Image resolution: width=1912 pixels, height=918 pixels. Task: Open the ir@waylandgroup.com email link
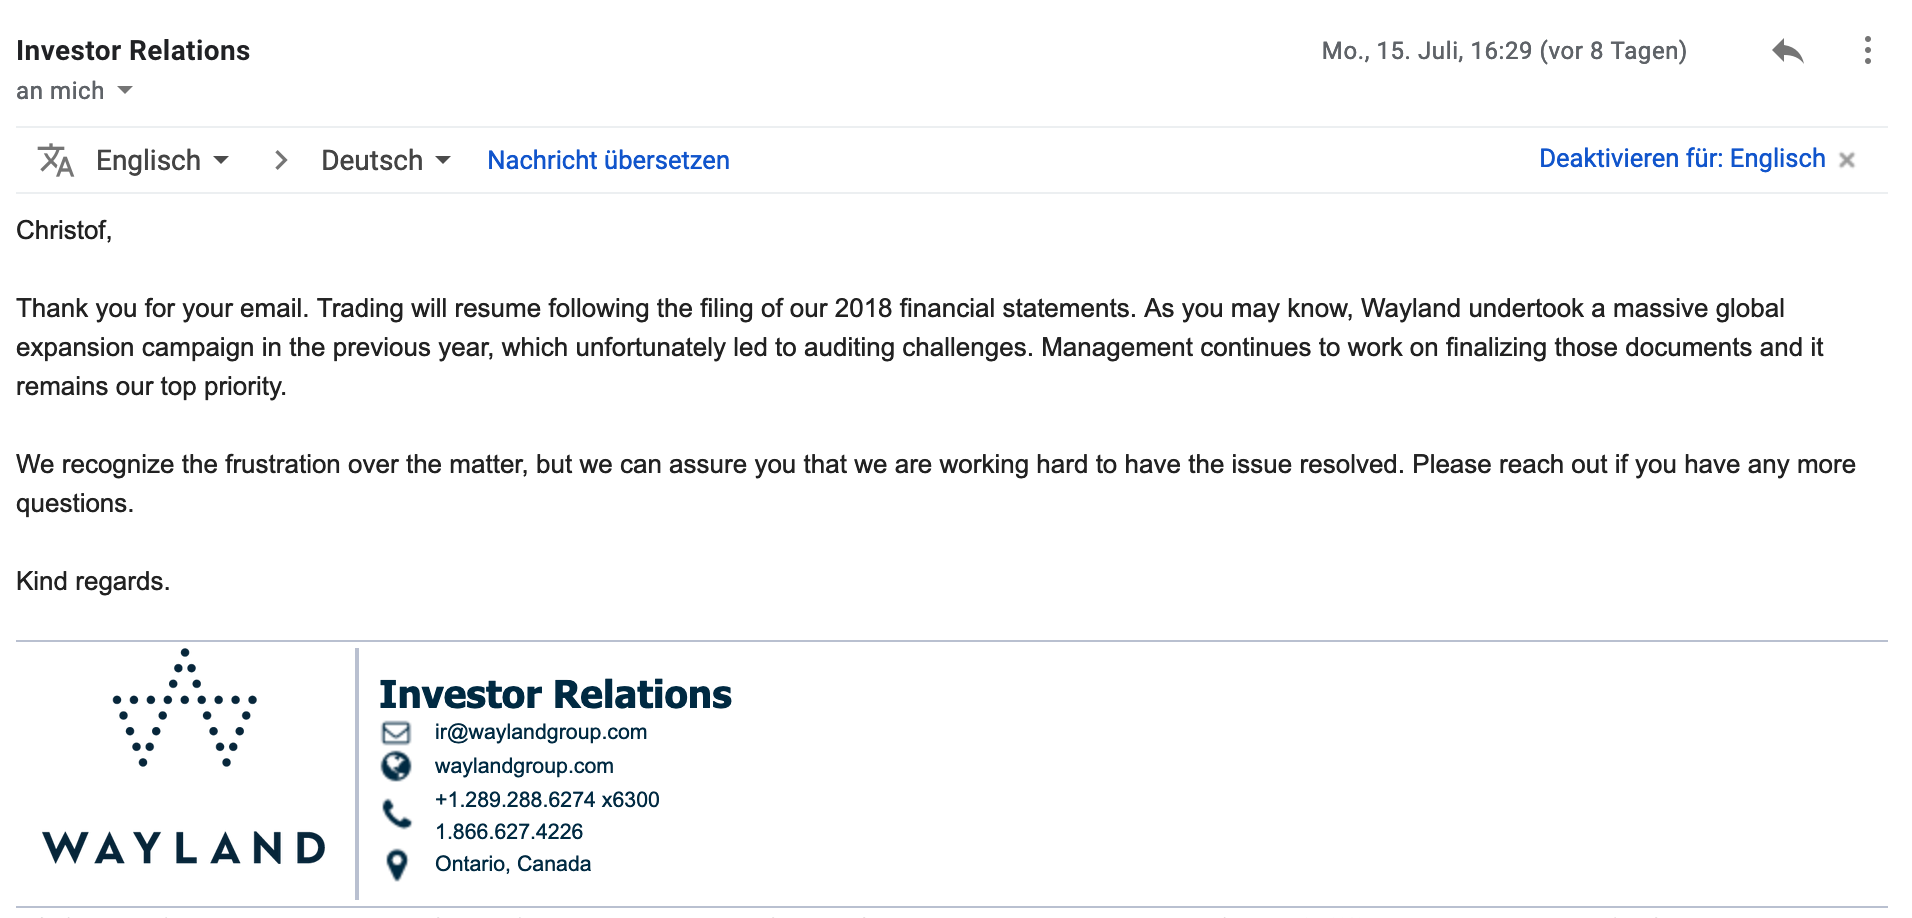(540, 732)
